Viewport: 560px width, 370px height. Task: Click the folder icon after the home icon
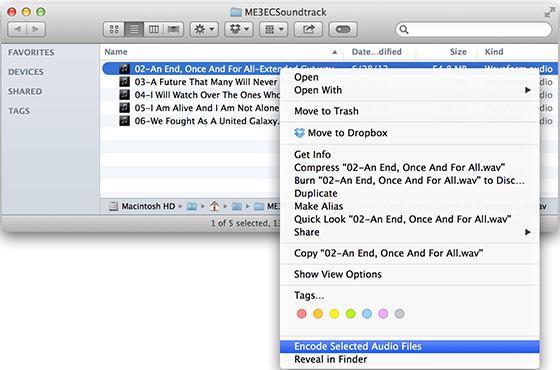tap(236, 206)
